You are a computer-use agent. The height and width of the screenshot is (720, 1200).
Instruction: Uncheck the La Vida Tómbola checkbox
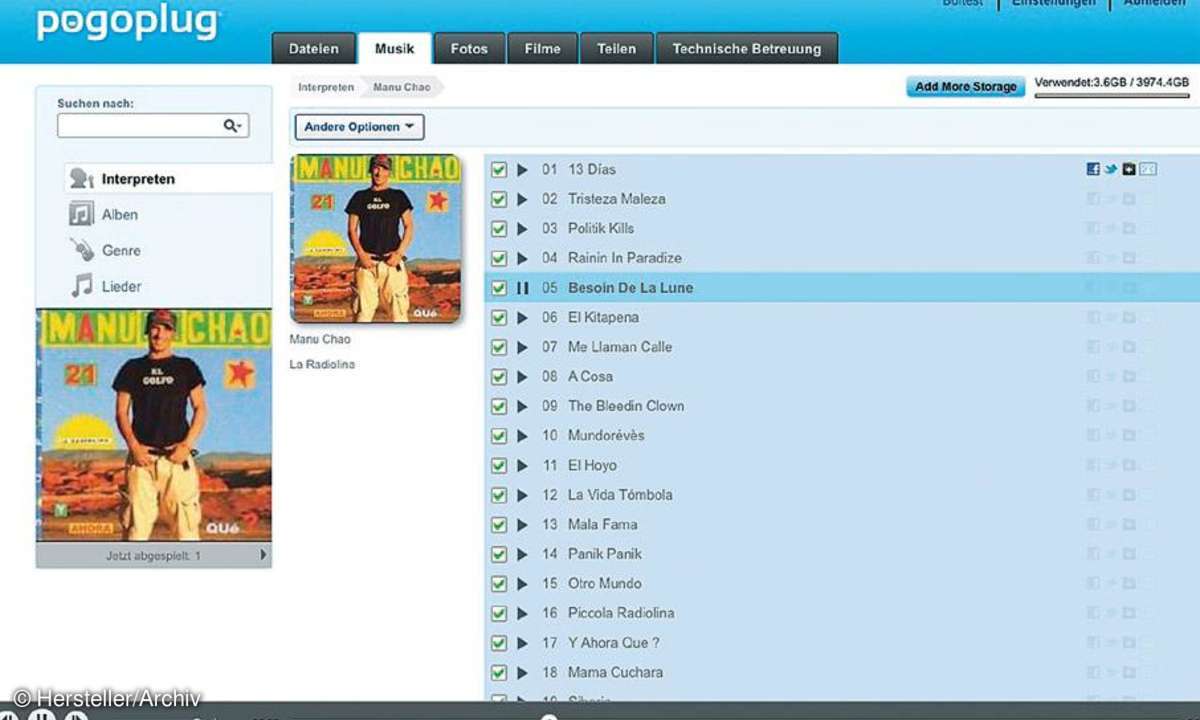click(x=499, y=495)
